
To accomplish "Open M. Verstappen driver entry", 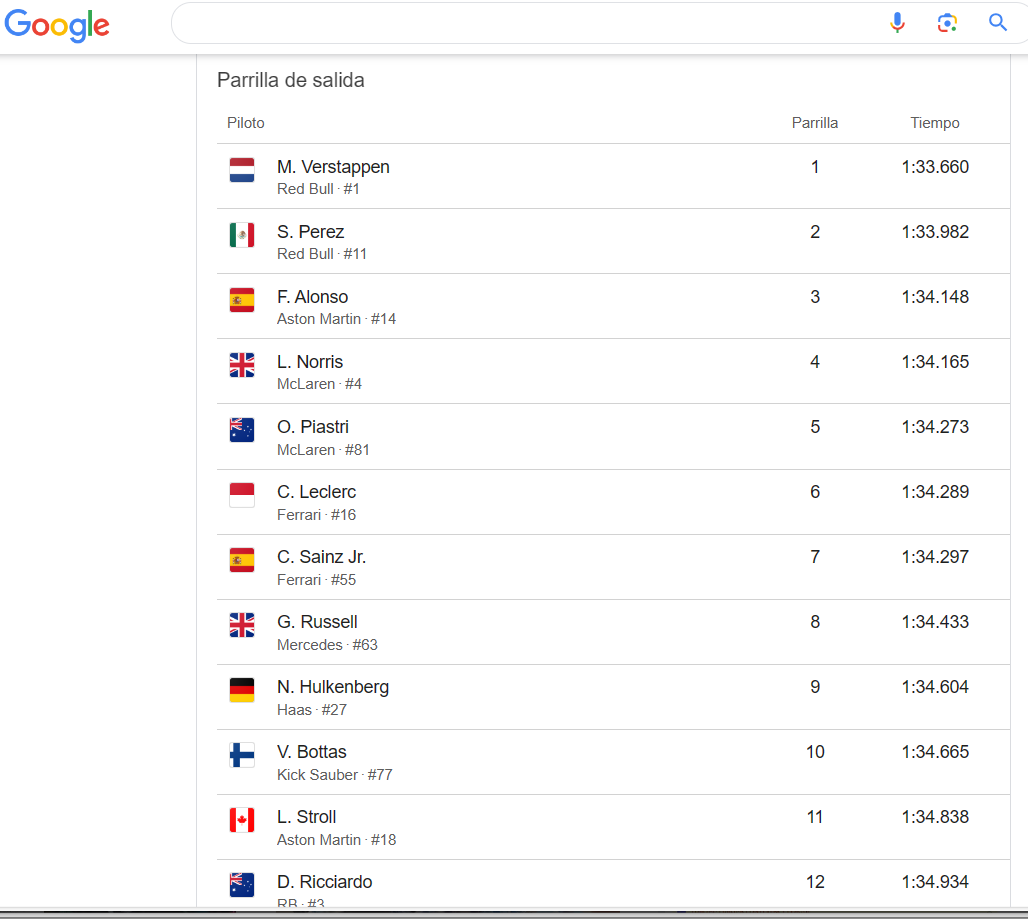I will (333, 167).
